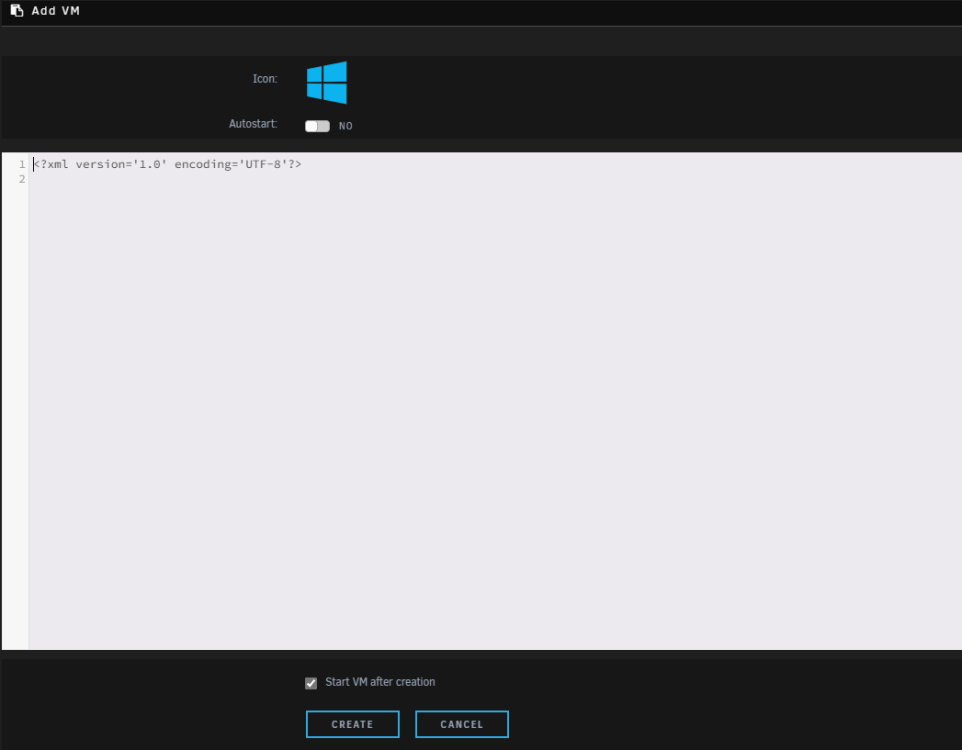
Task: Click line number 1 in the gutter
Action: (x=22, y=164)
